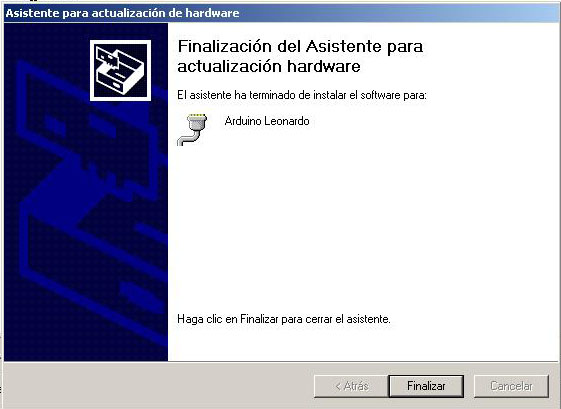Click the Arduino Leonardo device name
The image size is (561, 409).
click(267, 121)
